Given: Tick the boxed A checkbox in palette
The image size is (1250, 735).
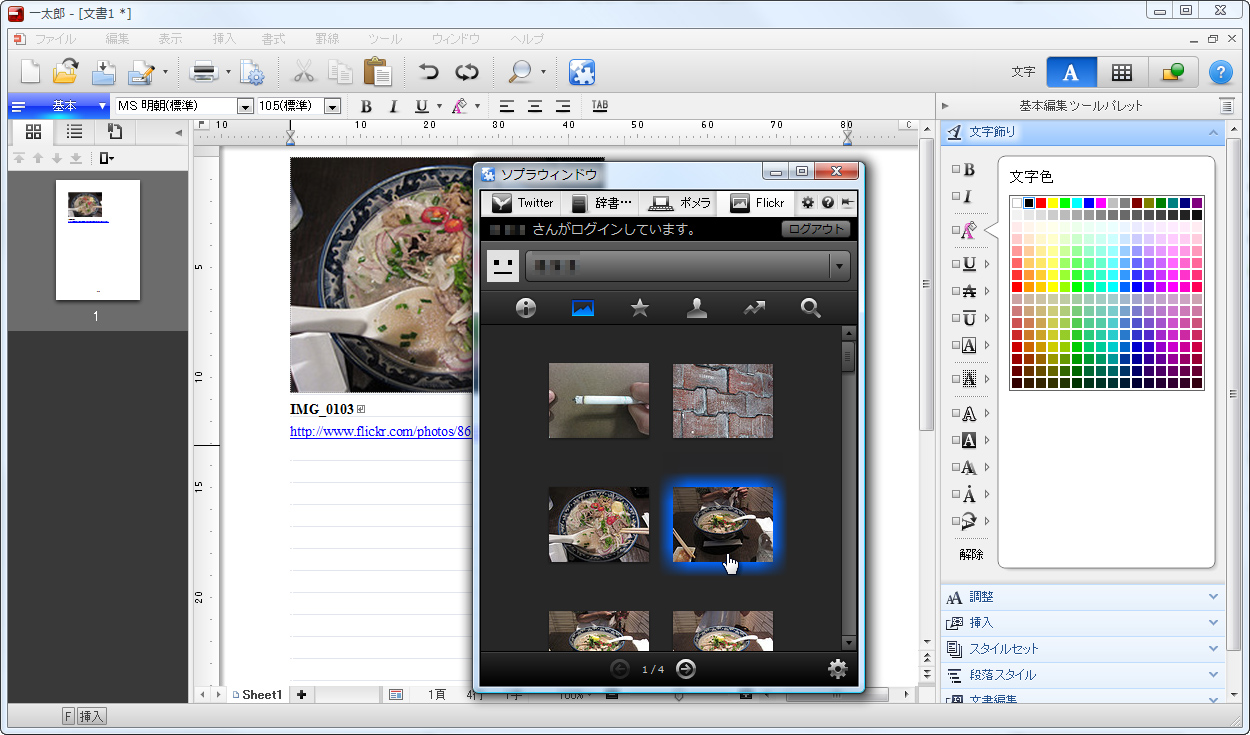Looking at the screenshot, I should pos(956,345).
